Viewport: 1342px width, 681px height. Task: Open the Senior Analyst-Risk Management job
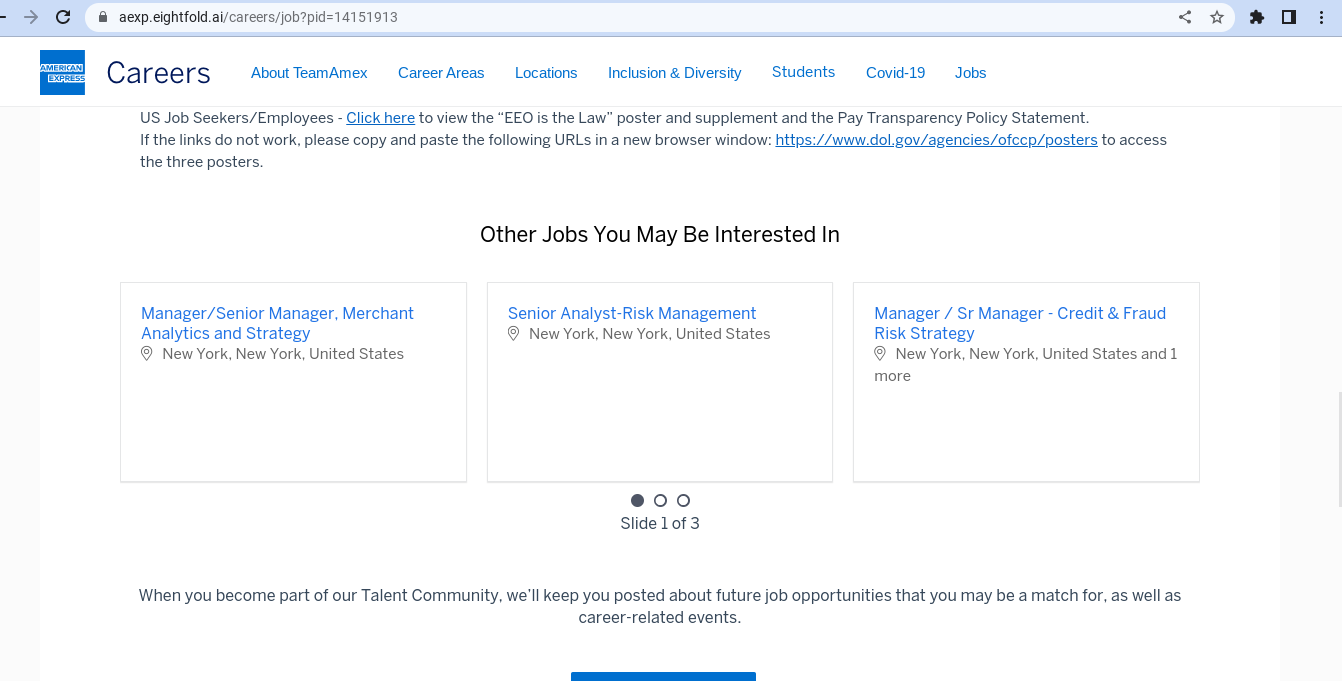[632, 314]
